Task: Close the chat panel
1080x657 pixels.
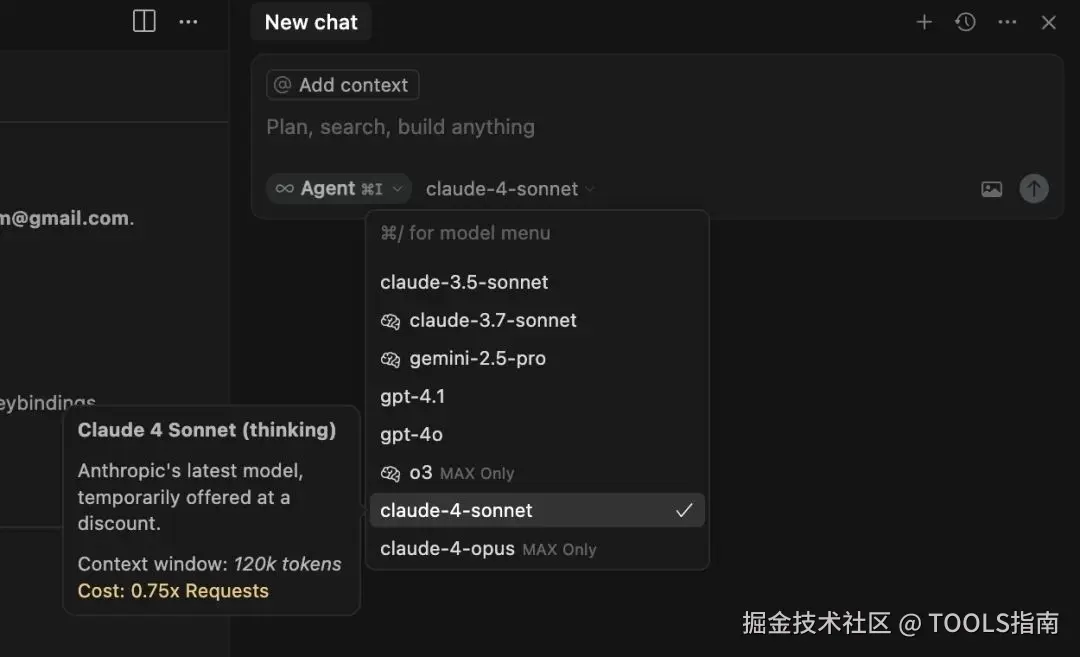Action: pyautogui.click(x=1048, y=22)
